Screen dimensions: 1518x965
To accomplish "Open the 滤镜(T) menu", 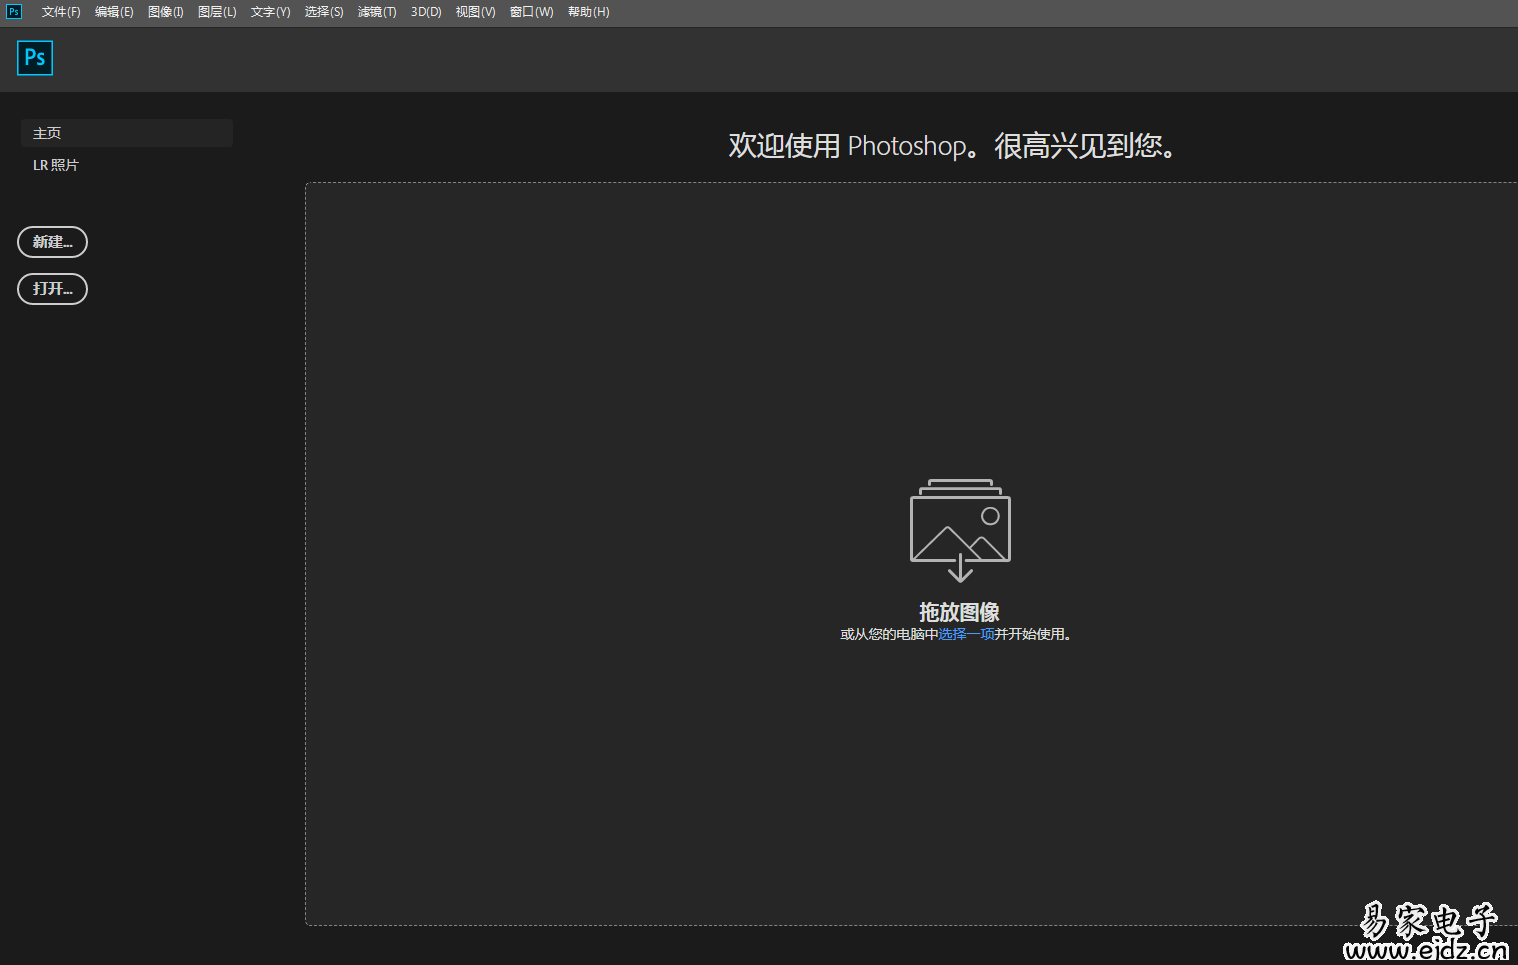I will tap(377, 12).
